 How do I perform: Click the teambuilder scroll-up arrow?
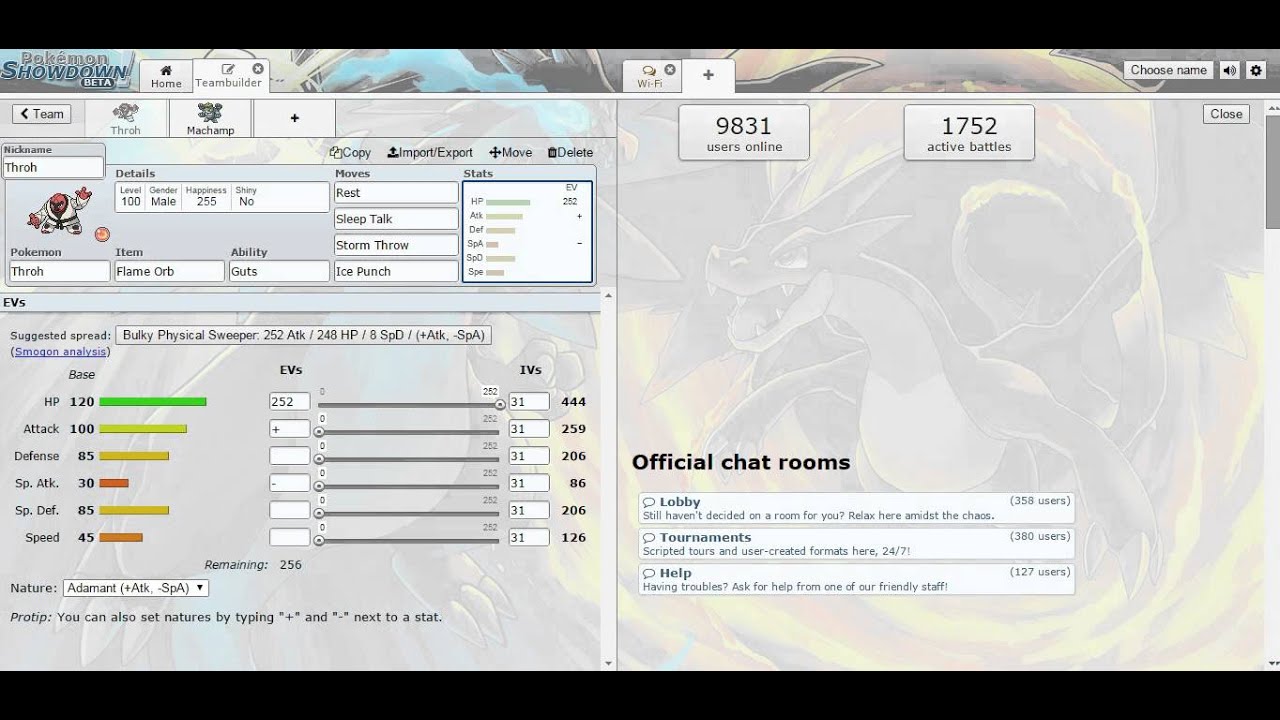tap(608, 296)
